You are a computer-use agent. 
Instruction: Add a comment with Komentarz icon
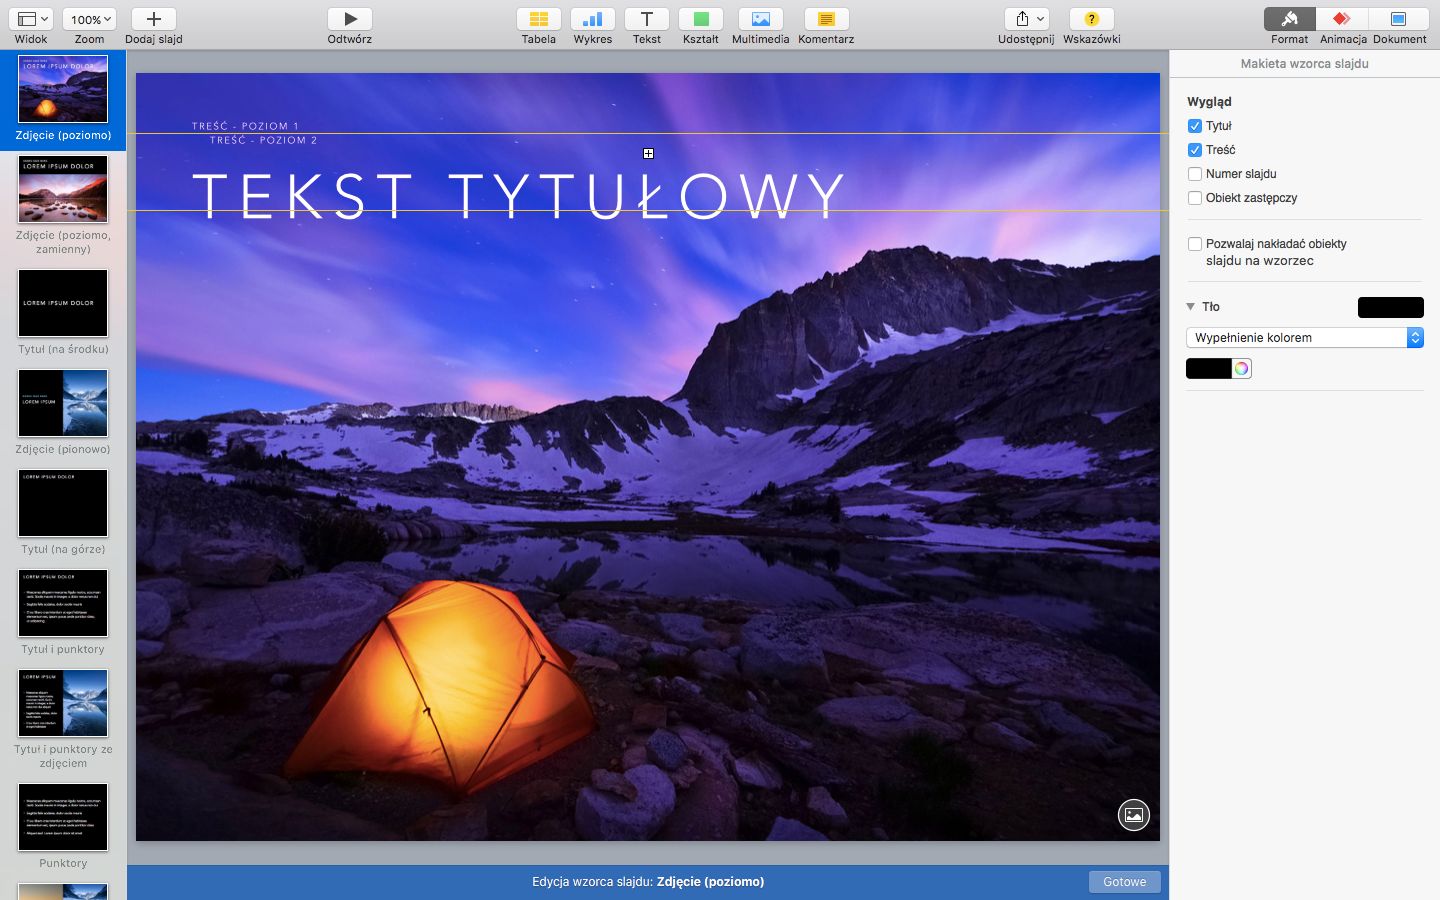826,19
